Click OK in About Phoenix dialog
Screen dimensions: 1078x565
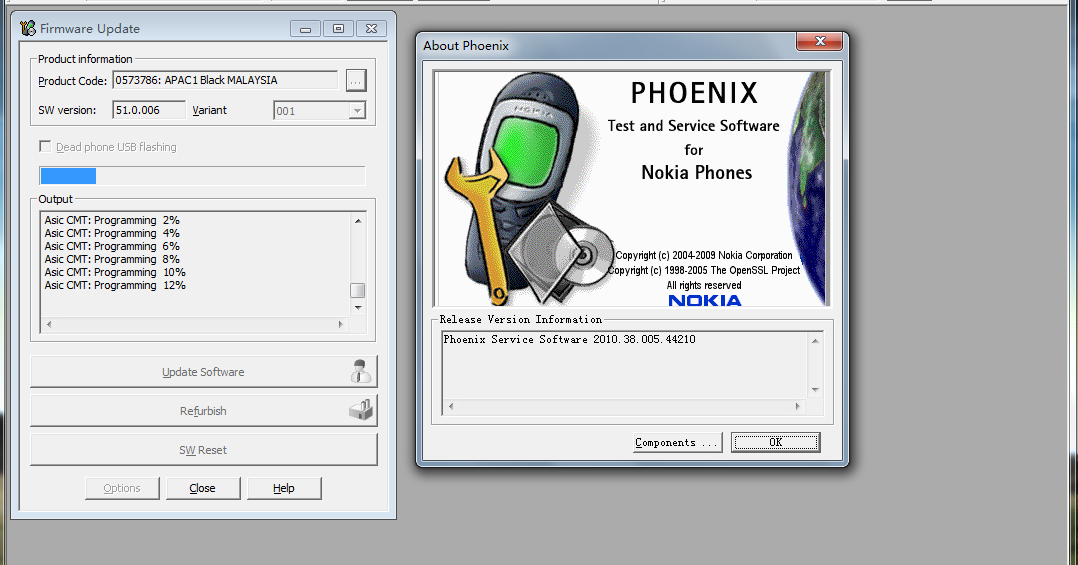[776, 443]
